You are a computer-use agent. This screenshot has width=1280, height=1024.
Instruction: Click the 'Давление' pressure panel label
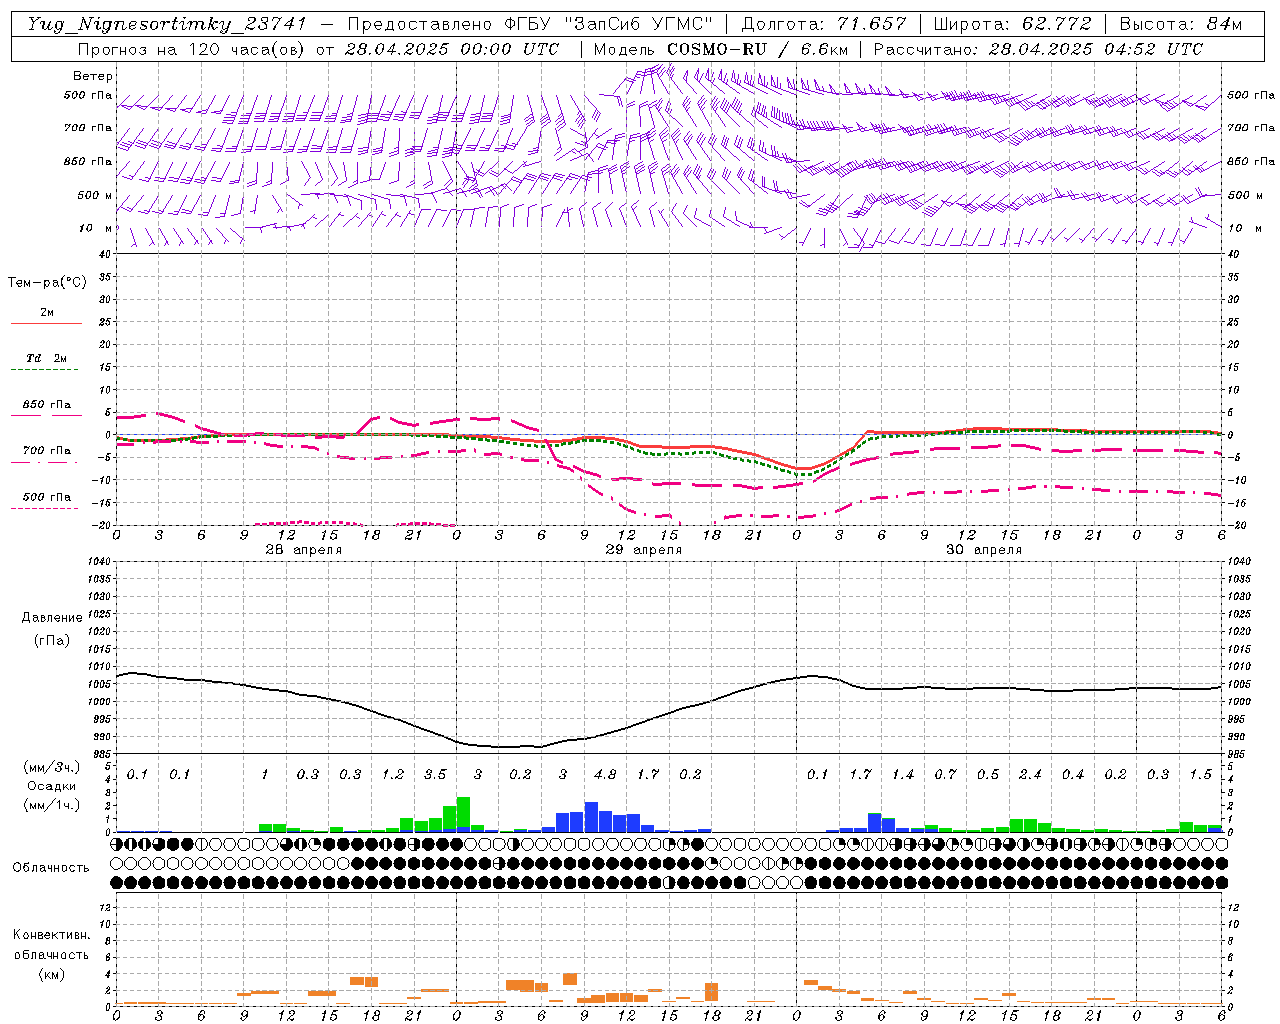pos(52,618)
